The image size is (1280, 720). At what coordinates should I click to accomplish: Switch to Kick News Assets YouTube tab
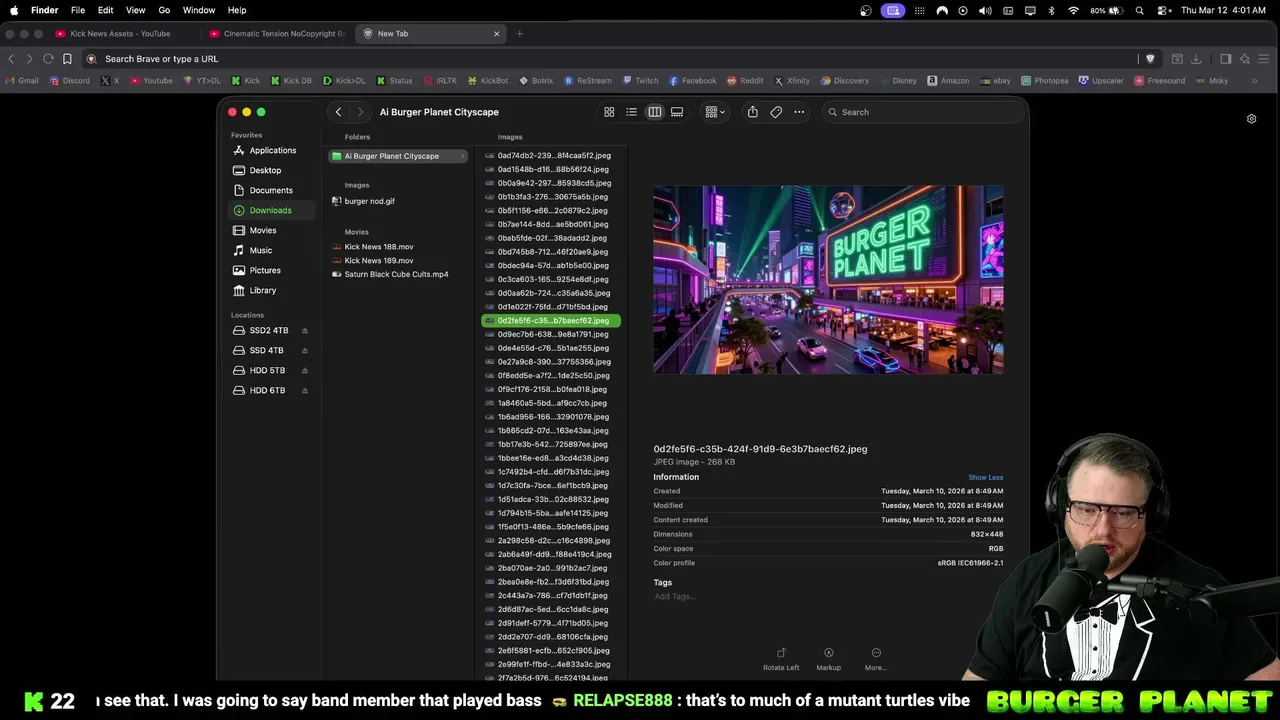pyautogui.click(x=120, y=33)
